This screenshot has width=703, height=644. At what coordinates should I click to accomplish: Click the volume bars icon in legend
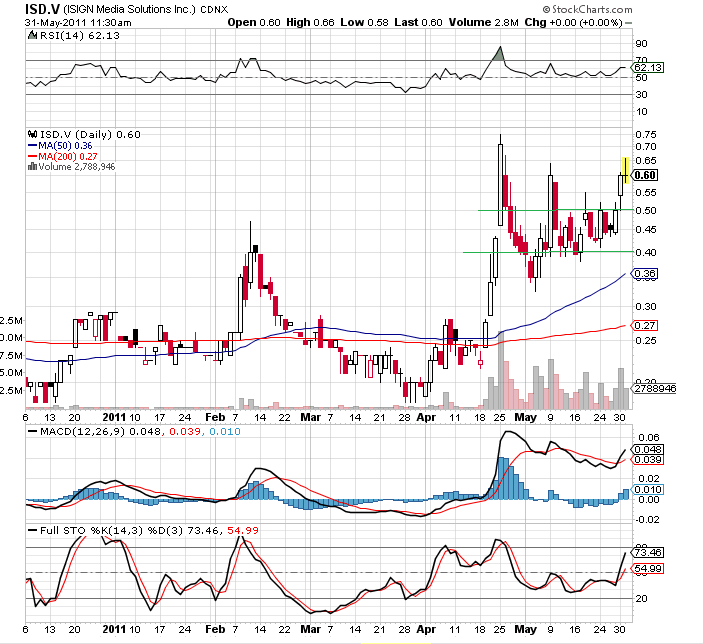[x=32, y=167]
